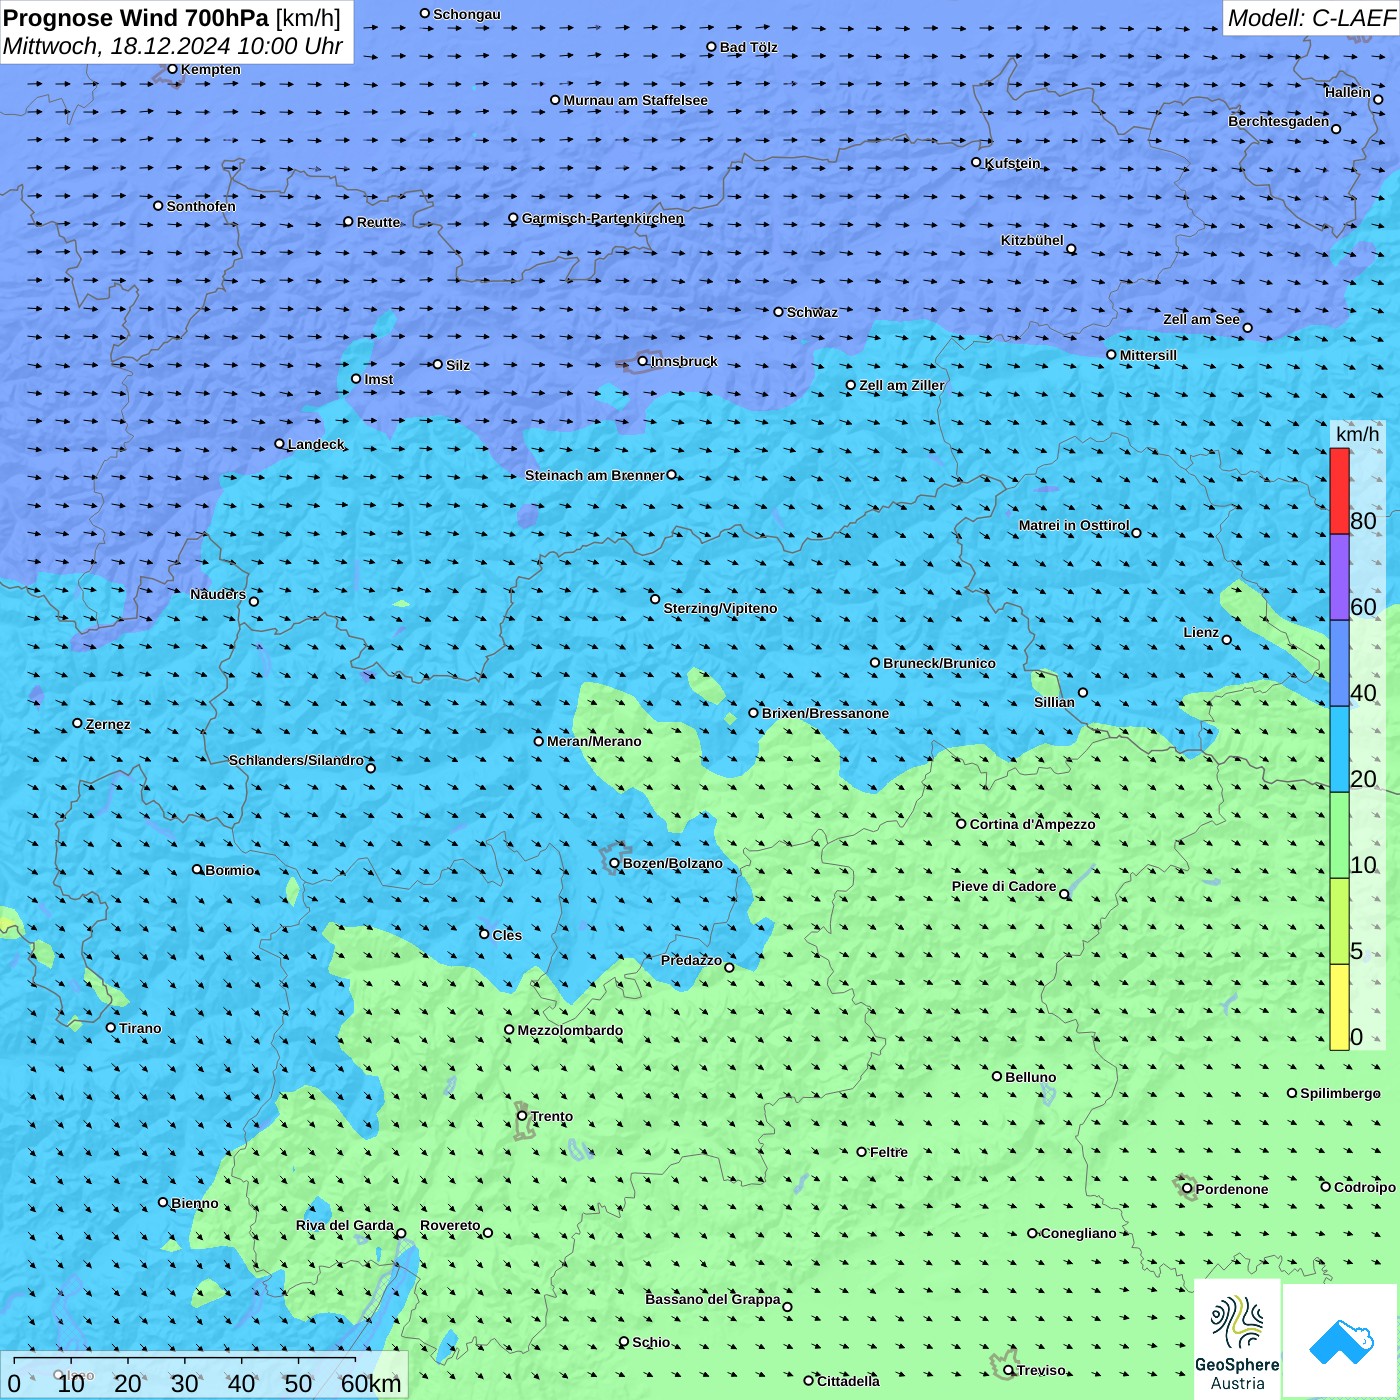This screenshot has height=1400, width=1400.
Task: Click the Garmisch-Partenkirchen marker
Action: pyautogui.click(x=513, y=218)
